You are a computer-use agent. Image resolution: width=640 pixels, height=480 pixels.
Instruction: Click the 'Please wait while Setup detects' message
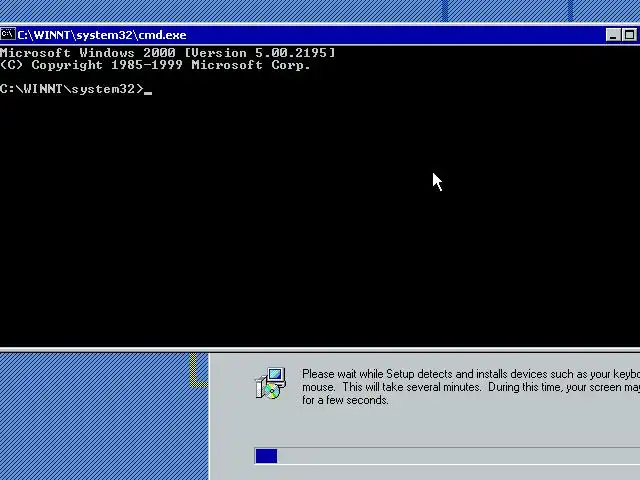click(471, 387)
